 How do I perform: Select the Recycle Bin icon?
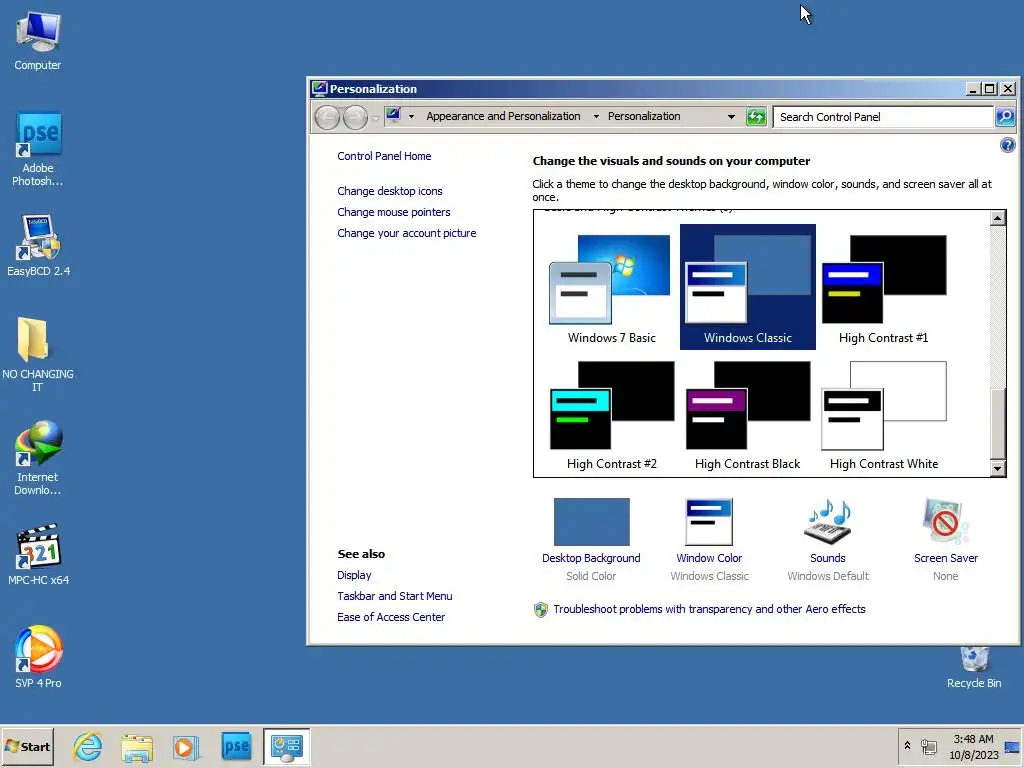click(x=974, y=667)
